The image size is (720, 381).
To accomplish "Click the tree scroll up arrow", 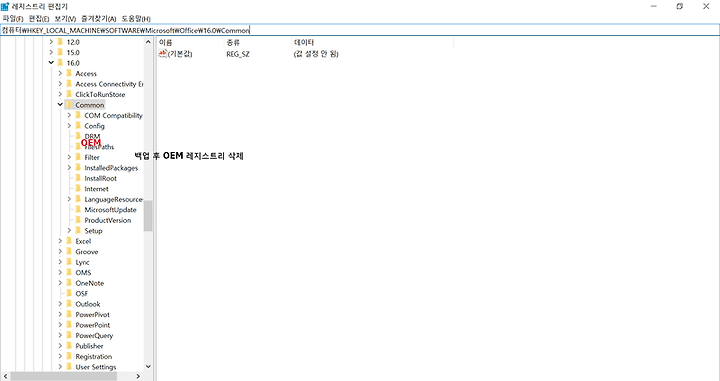I will click(x=148, y=42).
